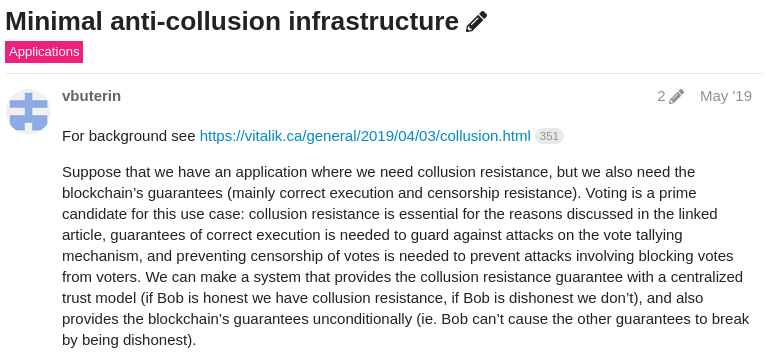This screenshot has height=364, width=773.
Task: Open the post edit history pencil icon
Action: (x=676, y=96)
